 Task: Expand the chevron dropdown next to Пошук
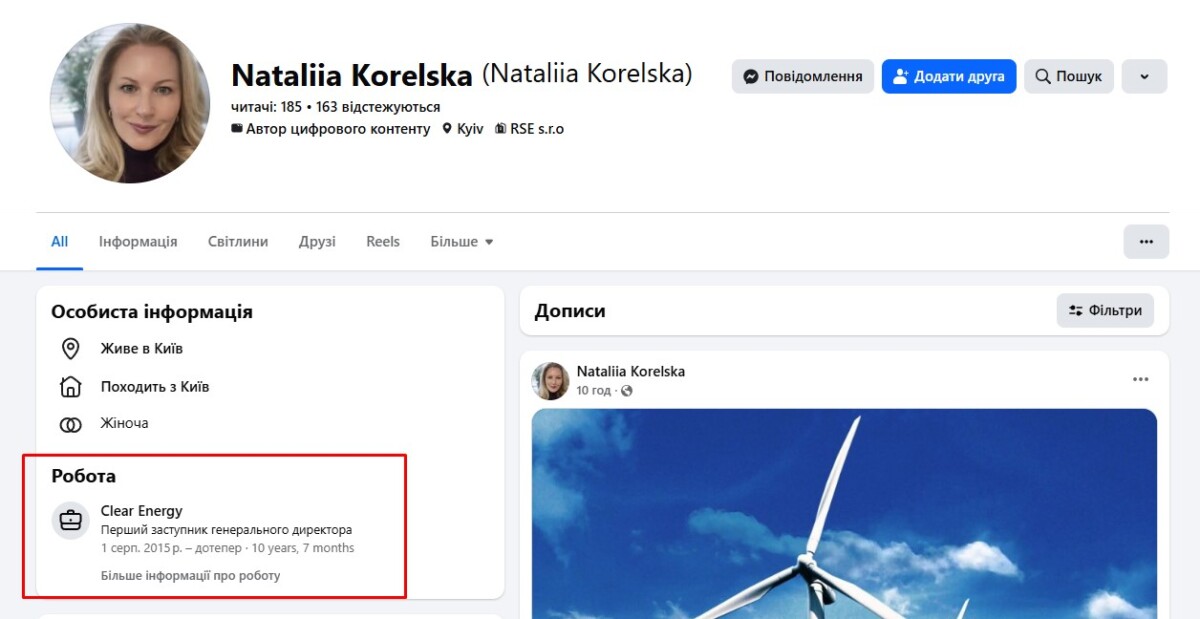click(x=1144, y=77)
